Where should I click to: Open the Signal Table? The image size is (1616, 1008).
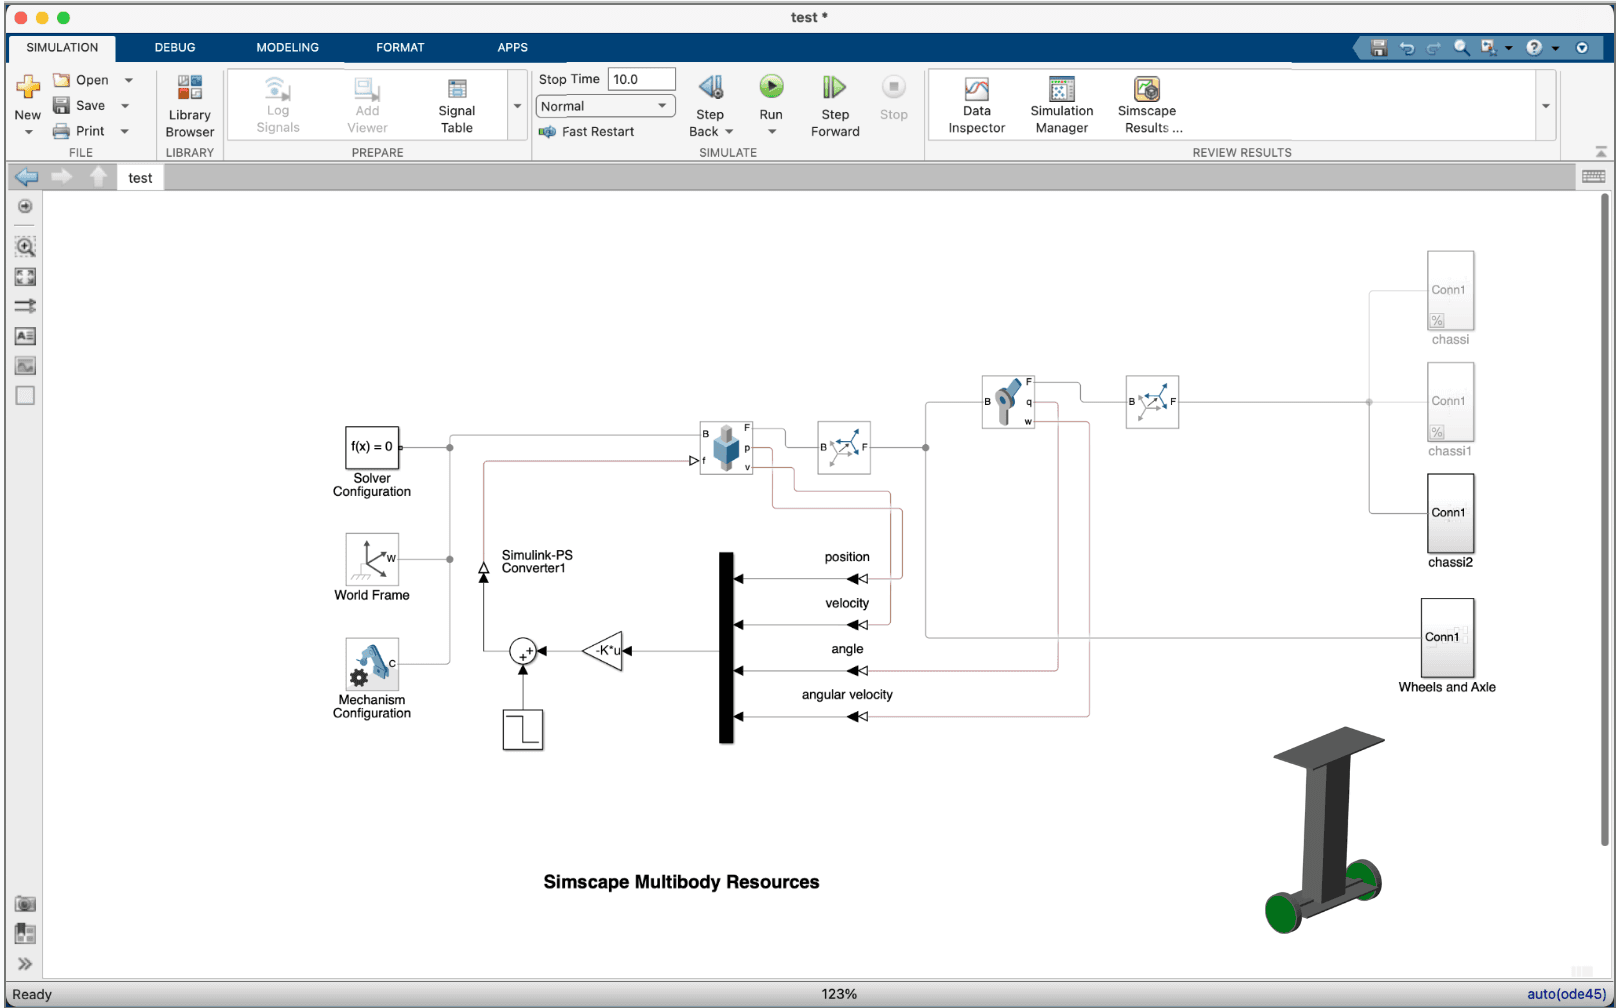[x=457, y=105]
